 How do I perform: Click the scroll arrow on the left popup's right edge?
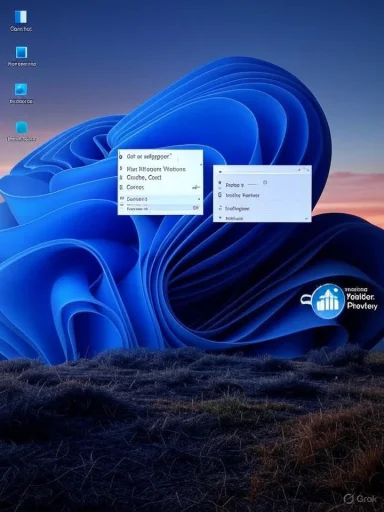[x=201, y=164]
